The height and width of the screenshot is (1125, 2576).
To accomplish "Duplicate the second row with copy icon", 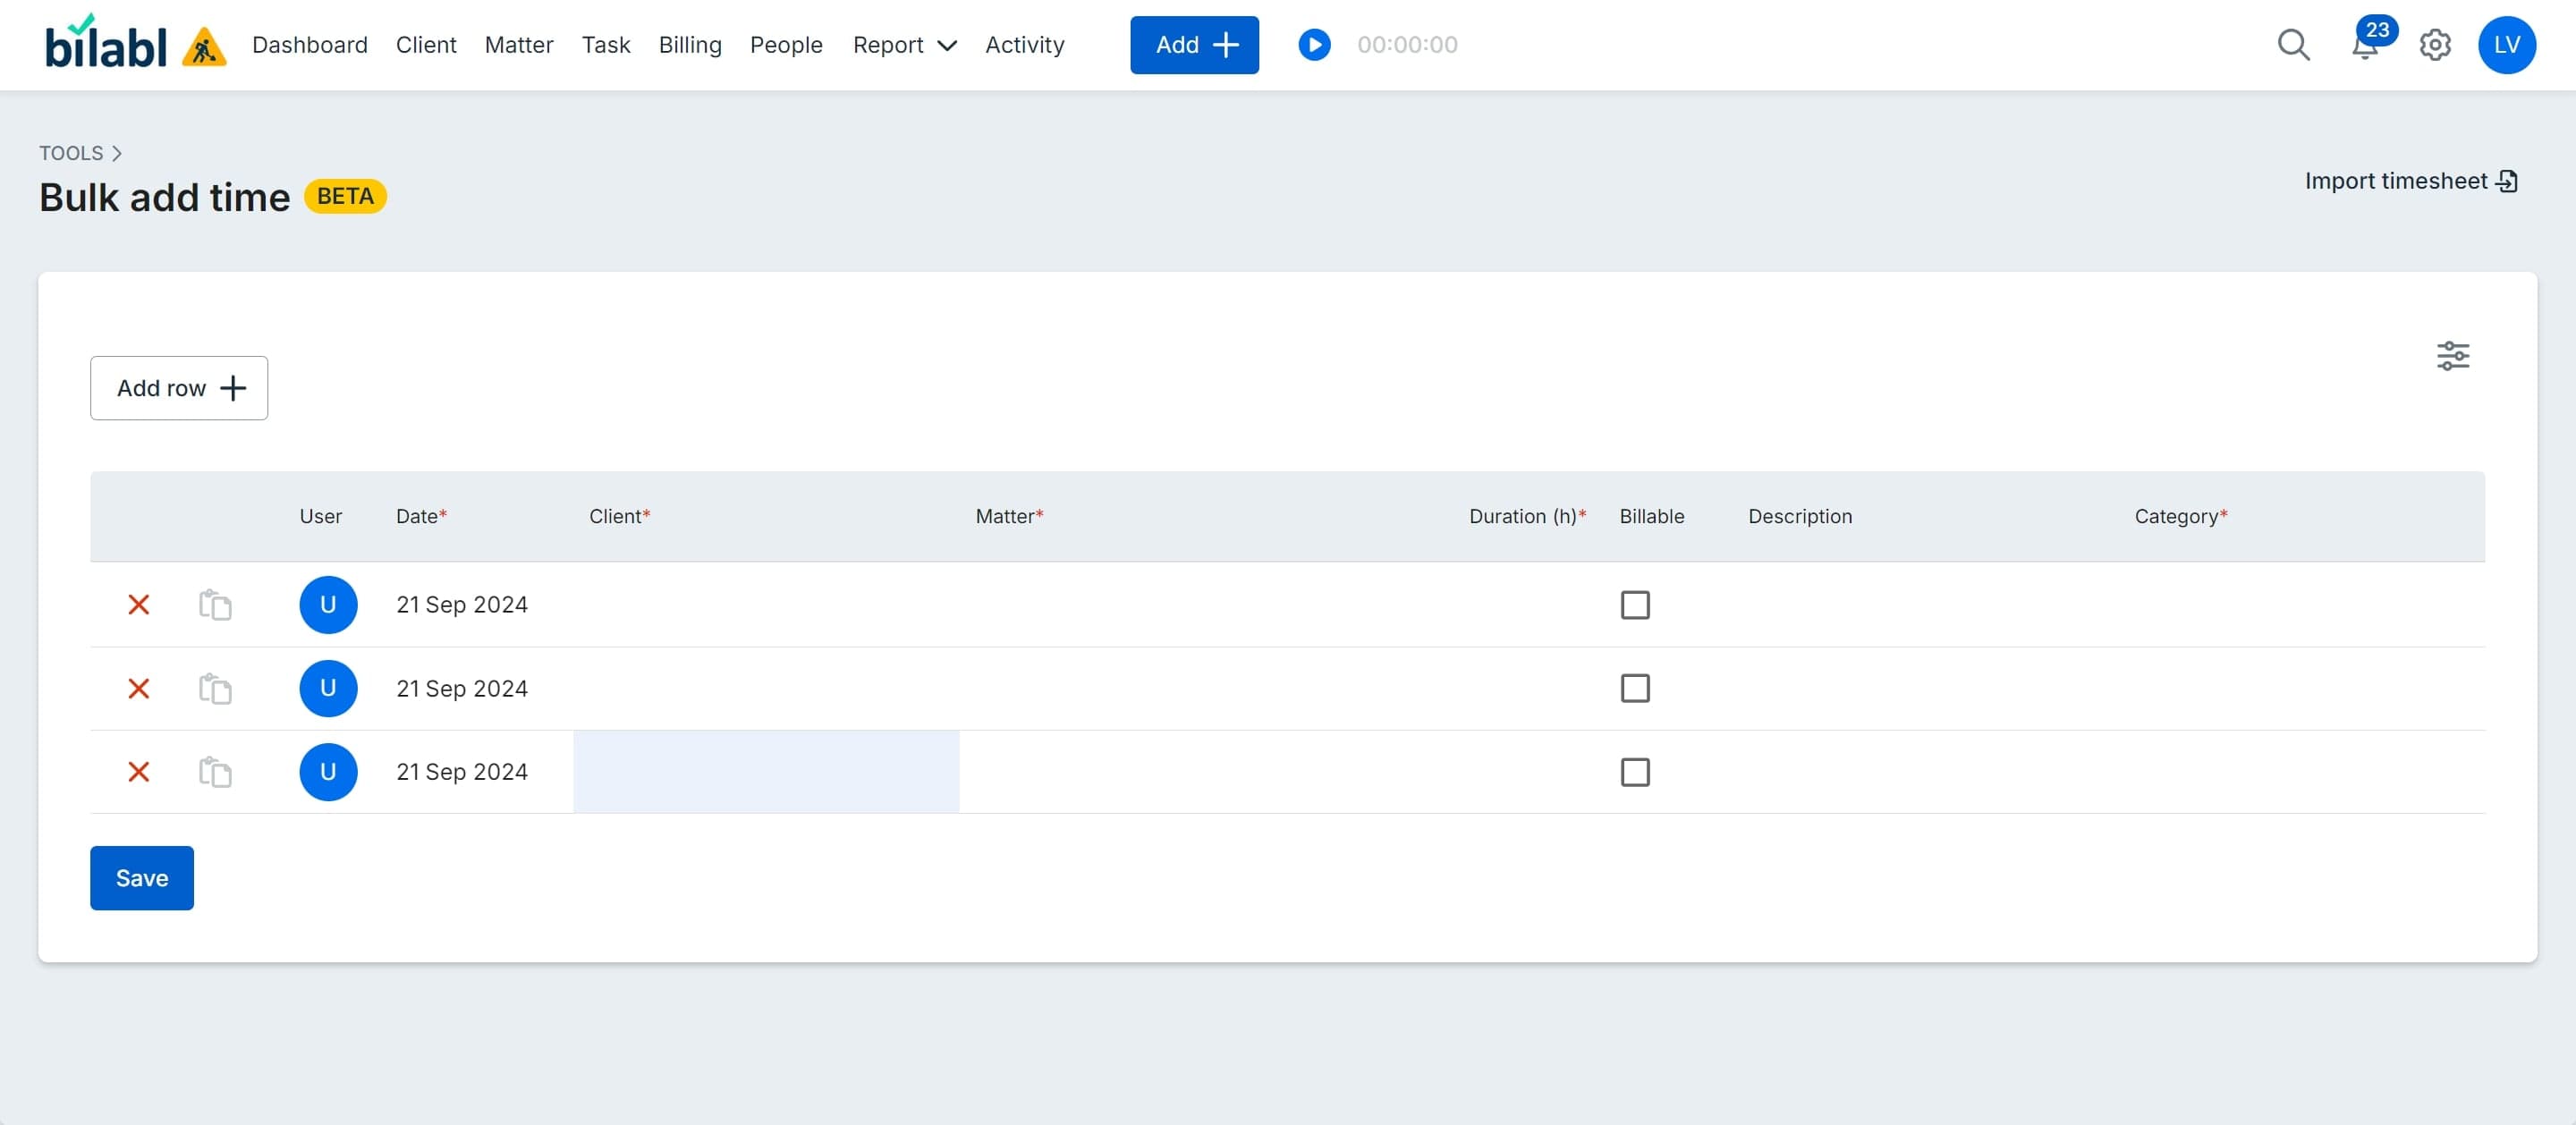I will [215, 688].
